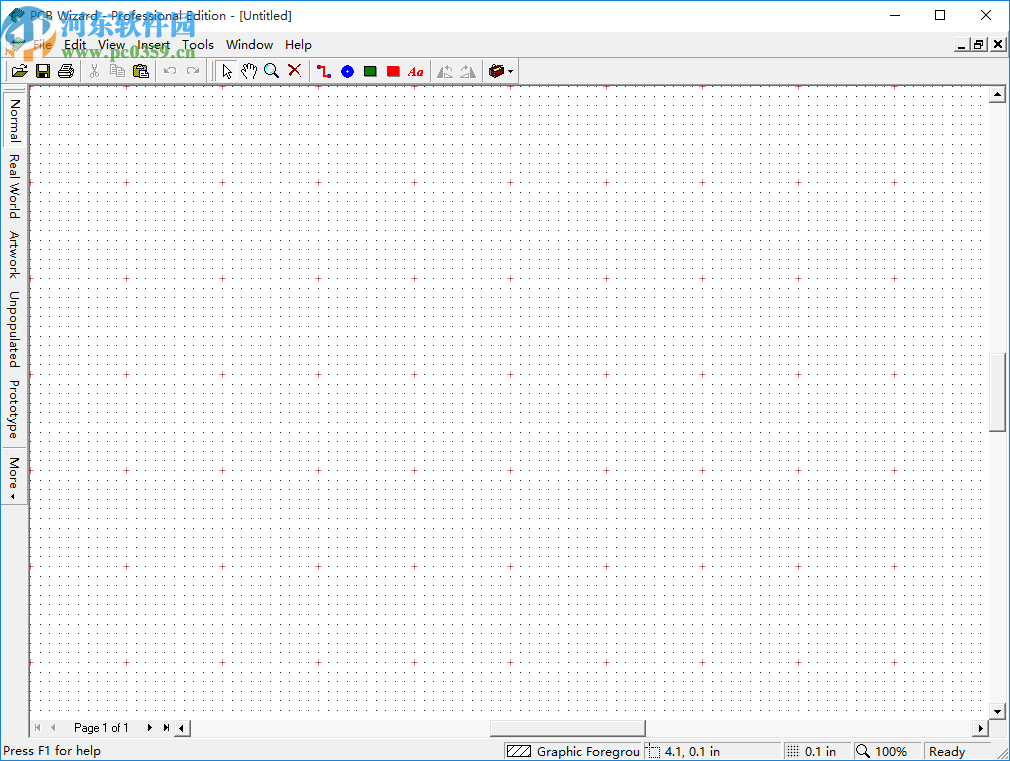Select the Aa text label tool
The image size is (1010, 761).
point(416,71)
